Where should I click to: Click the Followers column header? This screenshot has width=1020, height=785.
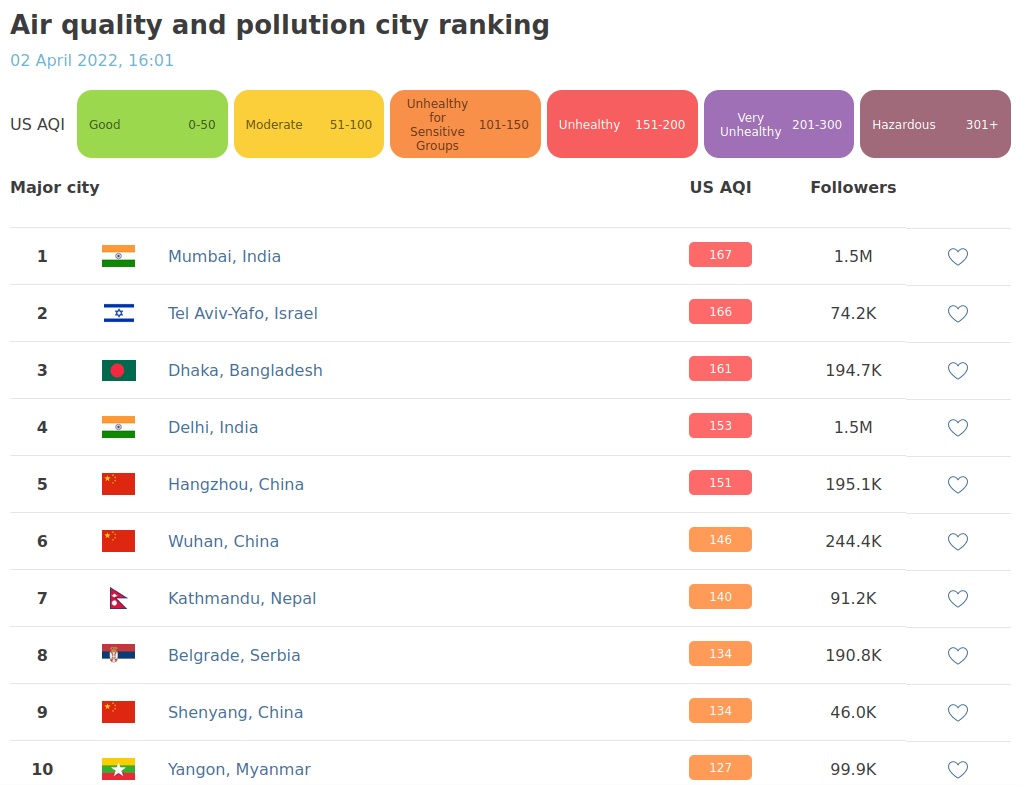coord(853,188)
